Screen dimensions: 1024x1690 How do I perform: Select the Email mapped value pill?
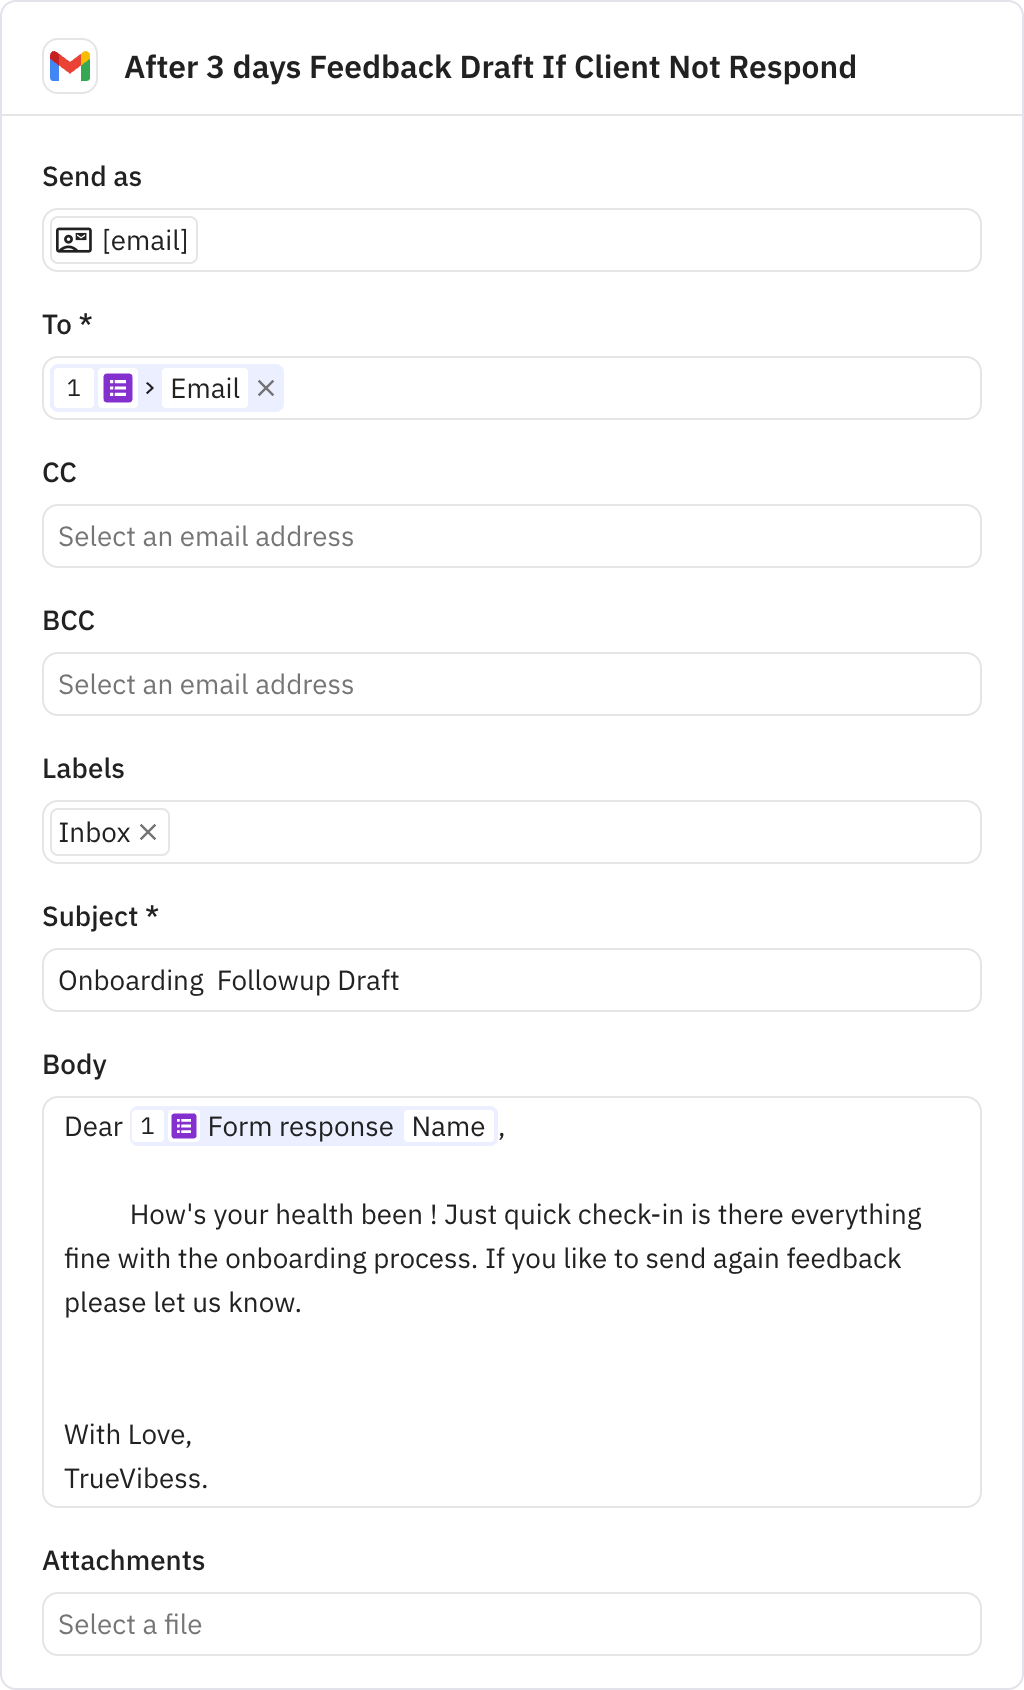pyautogui.click(x=204, y=388)
